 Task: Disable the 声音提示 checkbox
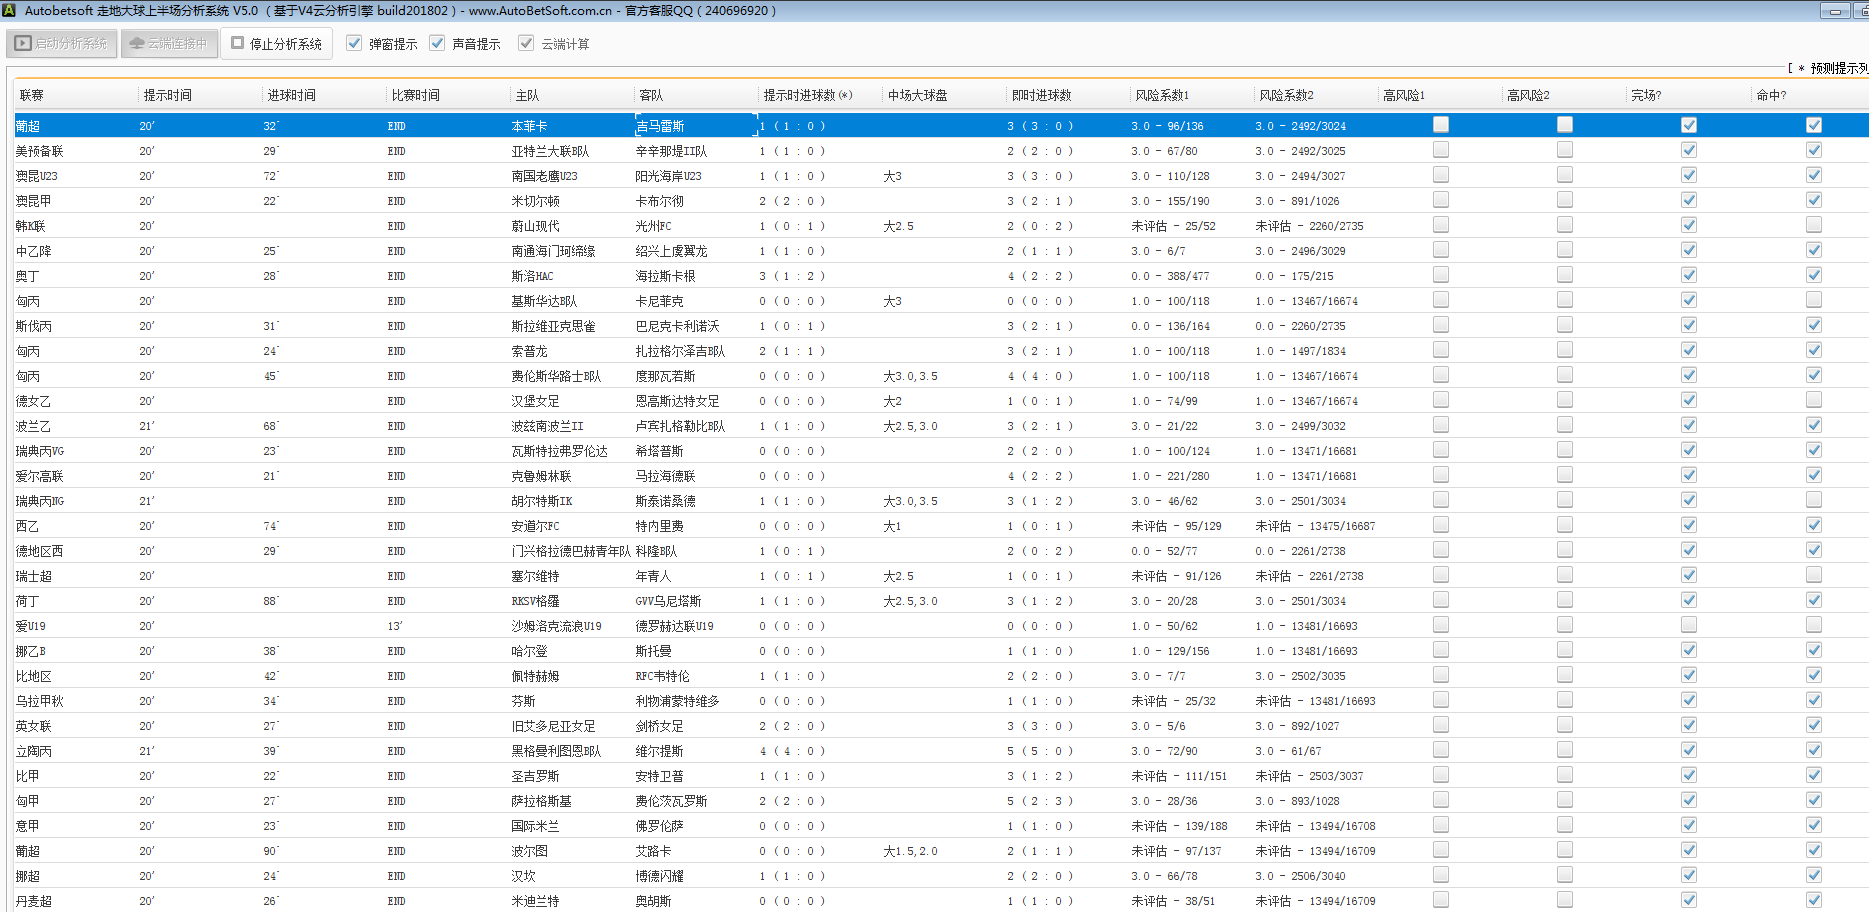[x=437, y=43]
